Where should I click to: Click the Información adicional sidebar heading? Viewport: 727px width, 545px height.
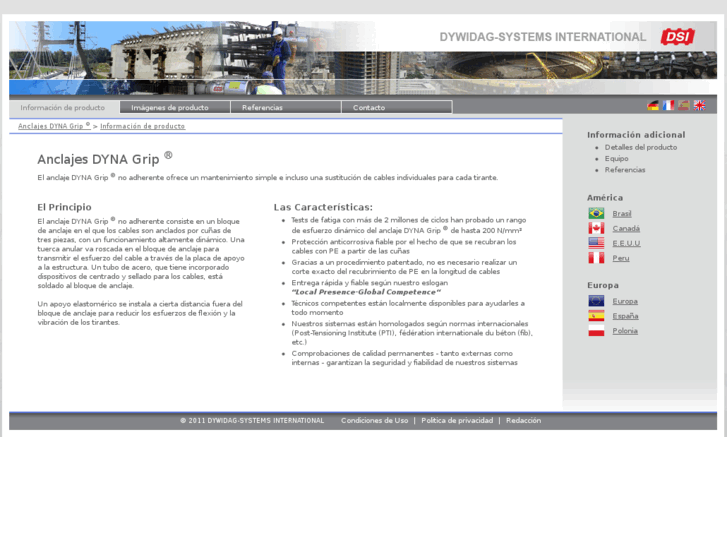tap(636, 135)
